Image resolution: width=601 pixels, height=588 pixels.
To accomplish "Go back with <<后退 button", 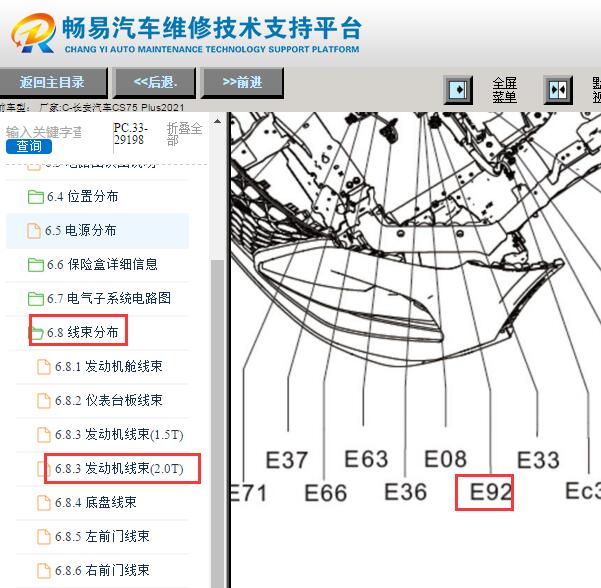I will click(x=155, y=82).
